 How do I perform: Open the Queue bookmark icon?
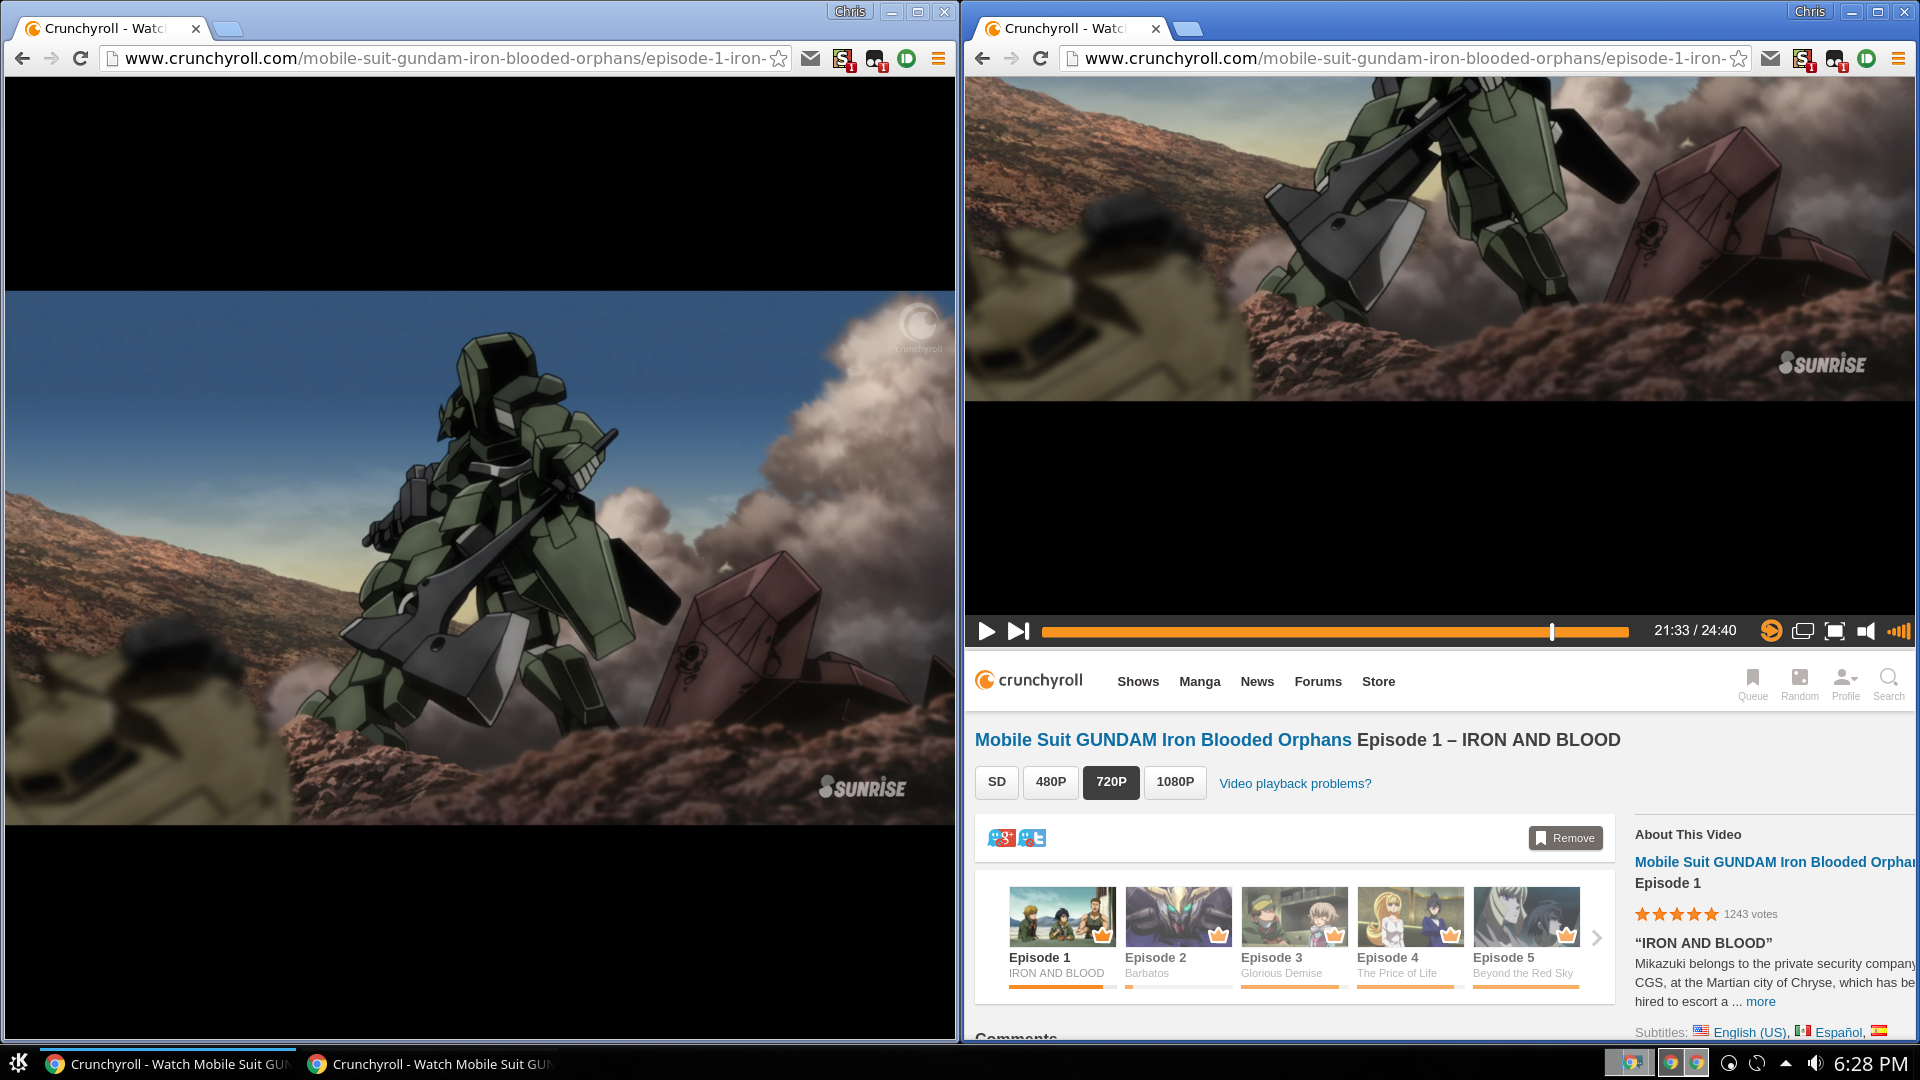pyautogui.click(x=1752, y=678)
